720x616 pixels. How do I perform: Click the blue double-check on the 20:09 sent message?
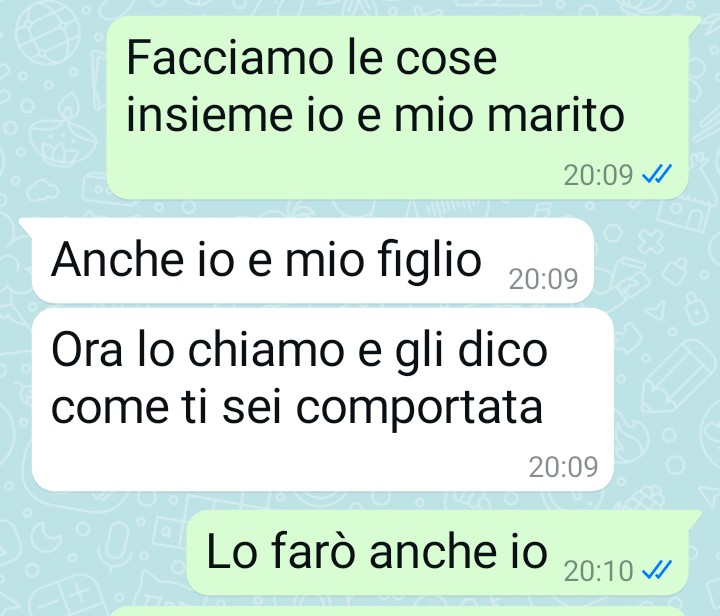(x=657, y=174)
